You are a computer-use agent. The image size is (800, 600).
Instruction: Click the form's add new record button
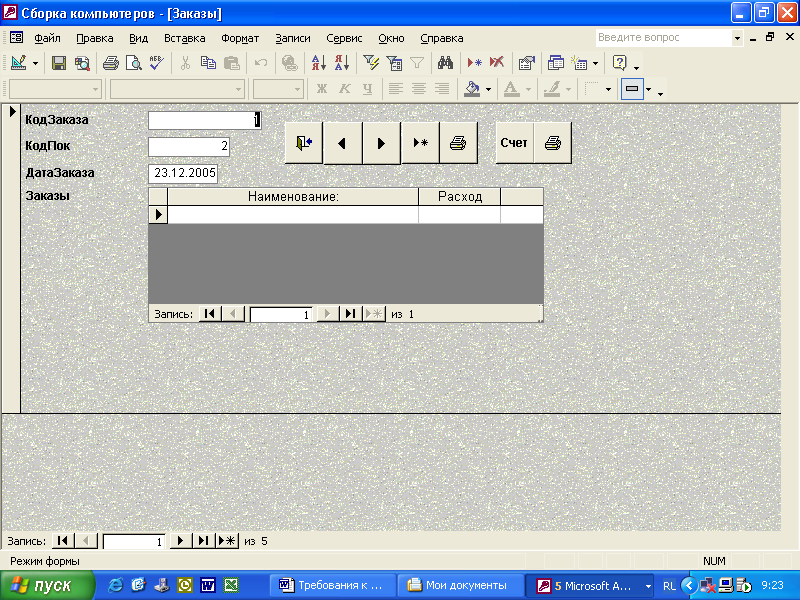(420, 143)
